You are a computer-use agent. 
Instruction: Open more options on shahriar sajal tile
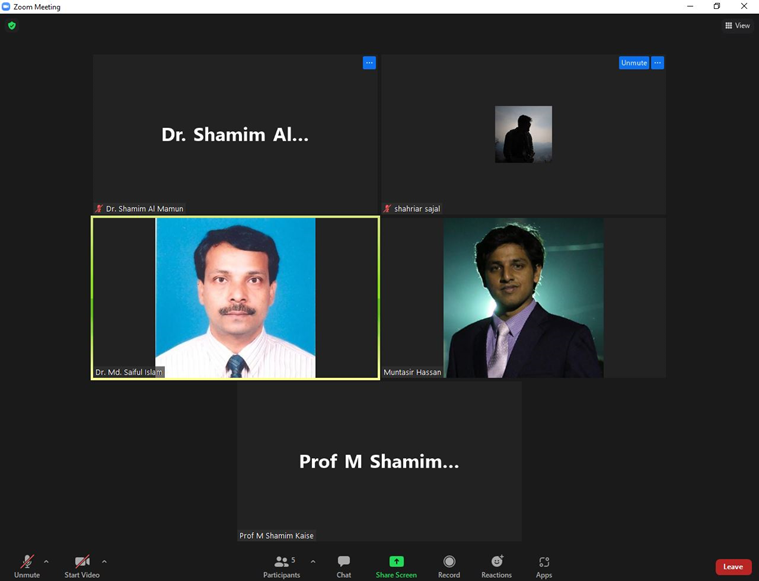click(657, 63)
